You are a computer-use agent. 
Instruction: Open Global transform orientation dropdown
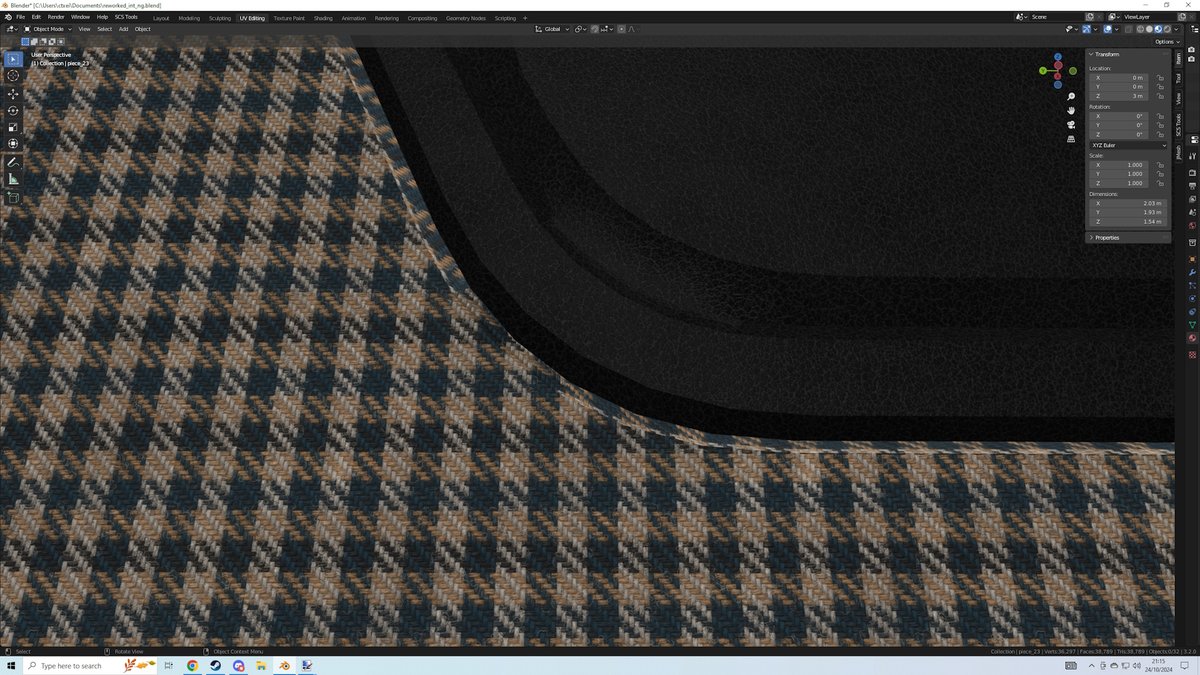[552, 29]
